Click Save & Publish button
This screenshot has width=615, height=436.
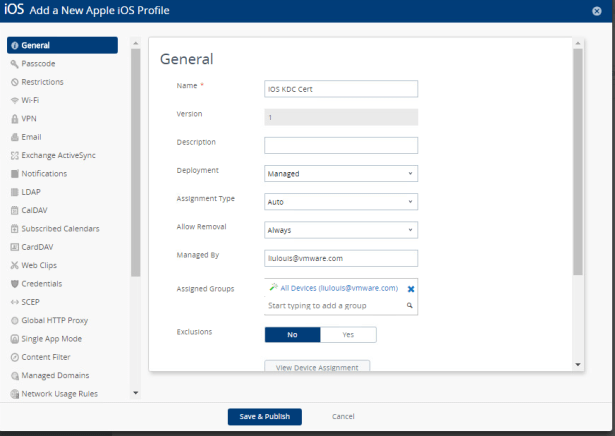point(265,416)
